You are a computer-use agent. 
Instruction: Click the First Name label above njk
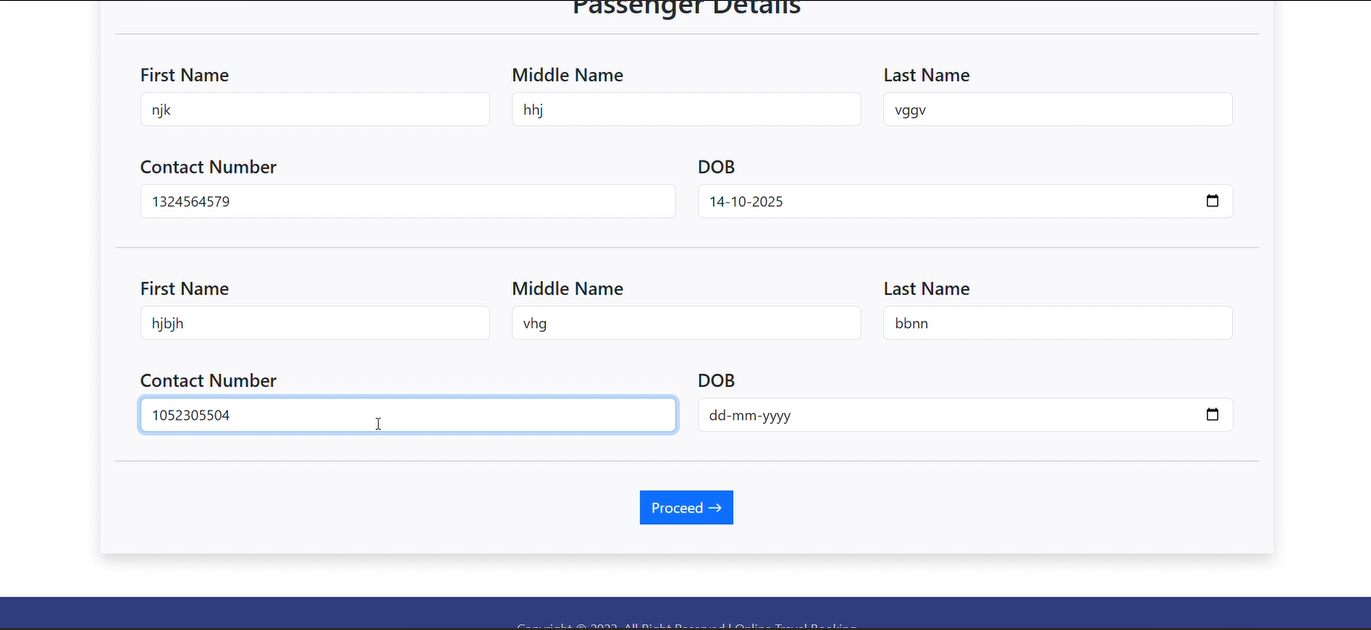184,75
